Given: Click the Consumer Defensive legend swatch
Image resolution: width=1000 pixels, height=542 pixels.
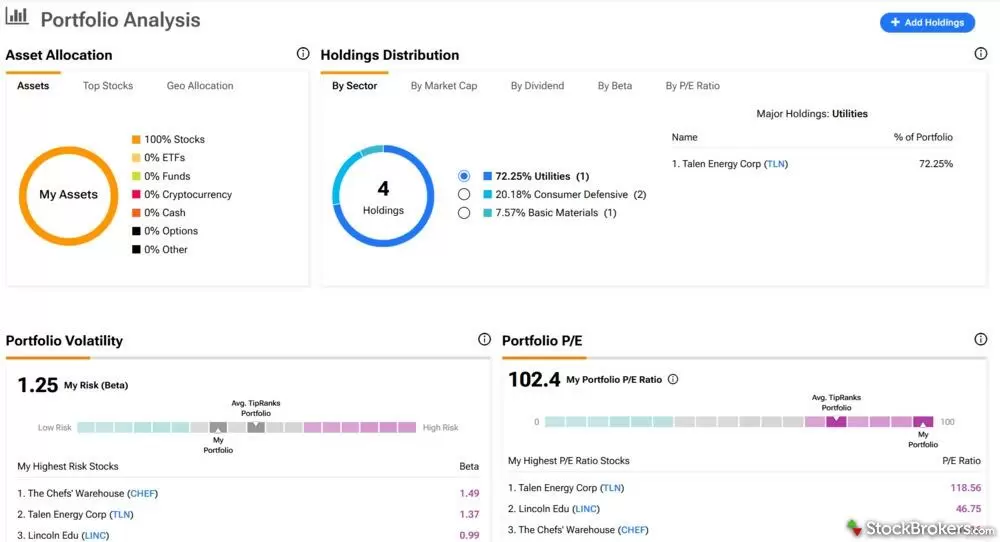Looking at the screenshot, I should click(487, 194).
